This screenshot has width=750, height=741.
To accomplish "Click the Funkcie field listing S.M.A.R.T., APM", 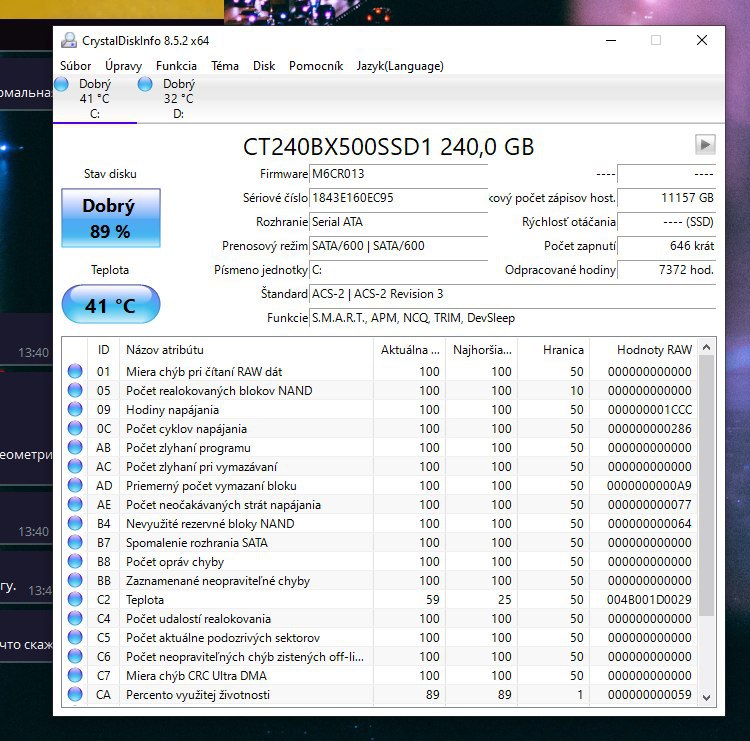I will pyautogui.click(x=512, y=318).
